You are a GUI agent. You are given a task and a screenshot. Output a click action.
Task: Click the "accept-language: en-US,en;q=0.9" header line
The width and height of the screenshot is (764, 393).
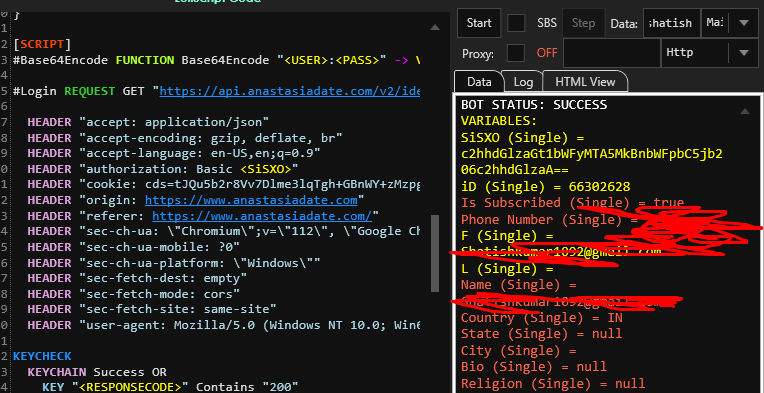coord(174,153)
